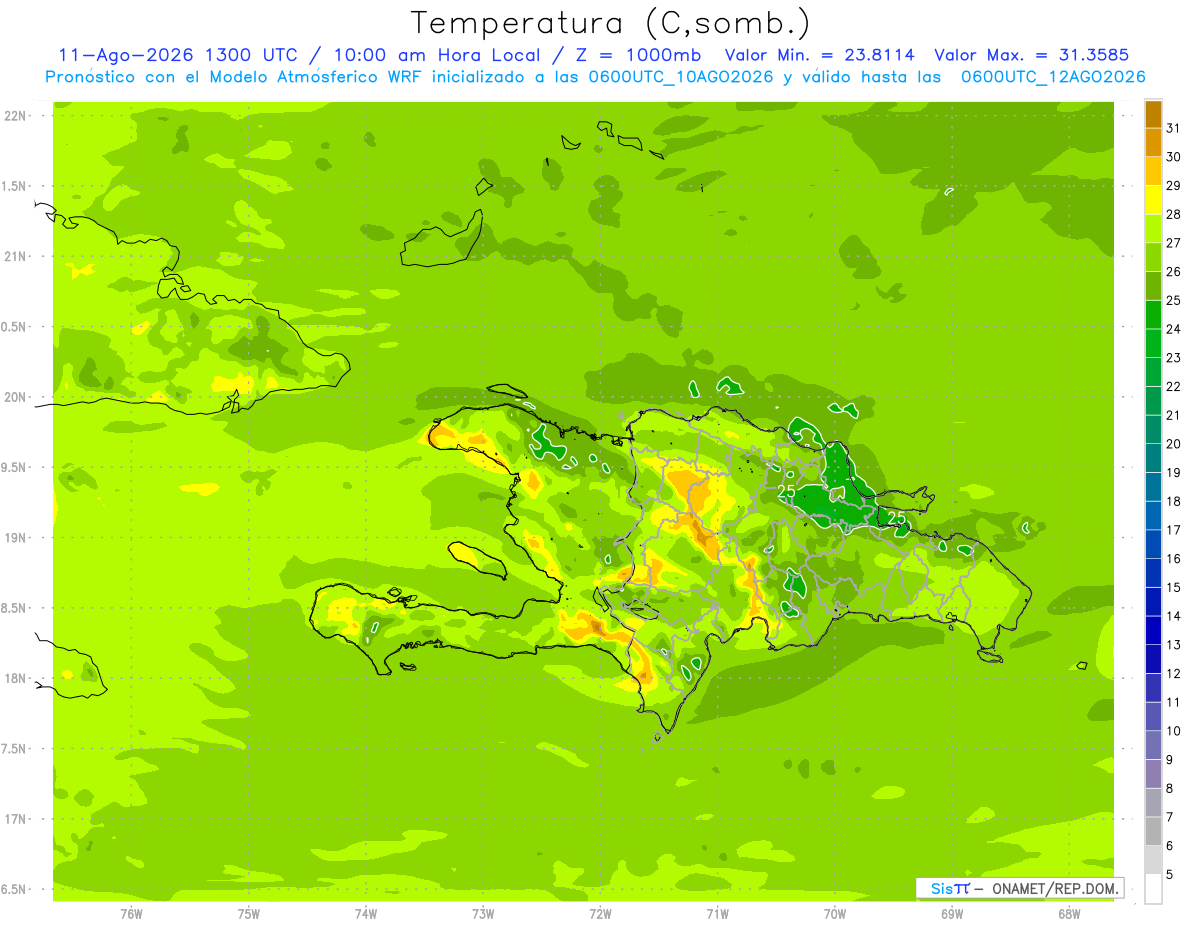
Task: Click the '19N' latitude axis label
Action: (x=14, y=538)
